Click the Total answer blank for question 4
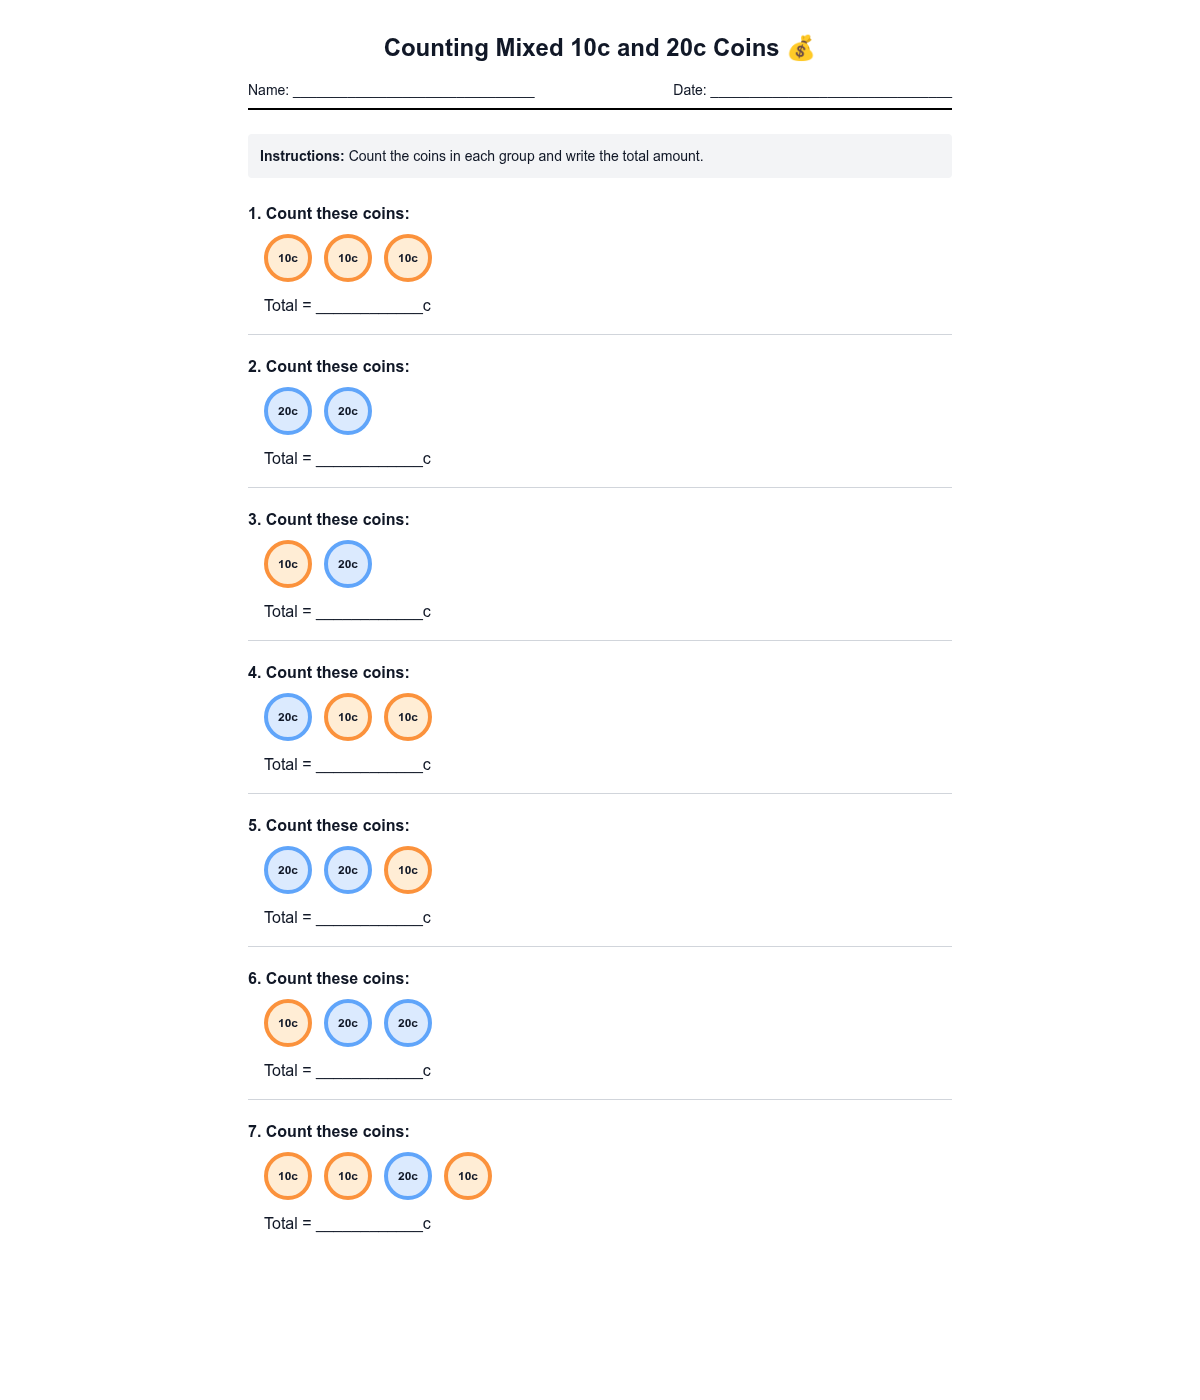The width and height of the screenshot is (1200, 1400). pyautogui.click(x=369, y=764)
